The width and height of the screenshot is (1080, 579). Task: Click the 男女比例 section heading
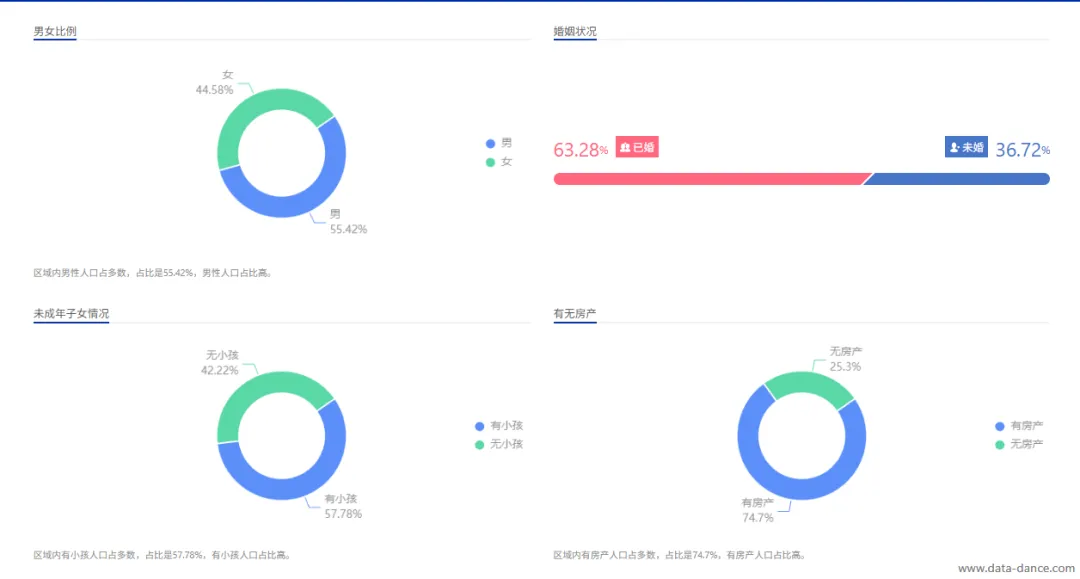(55, 32)
